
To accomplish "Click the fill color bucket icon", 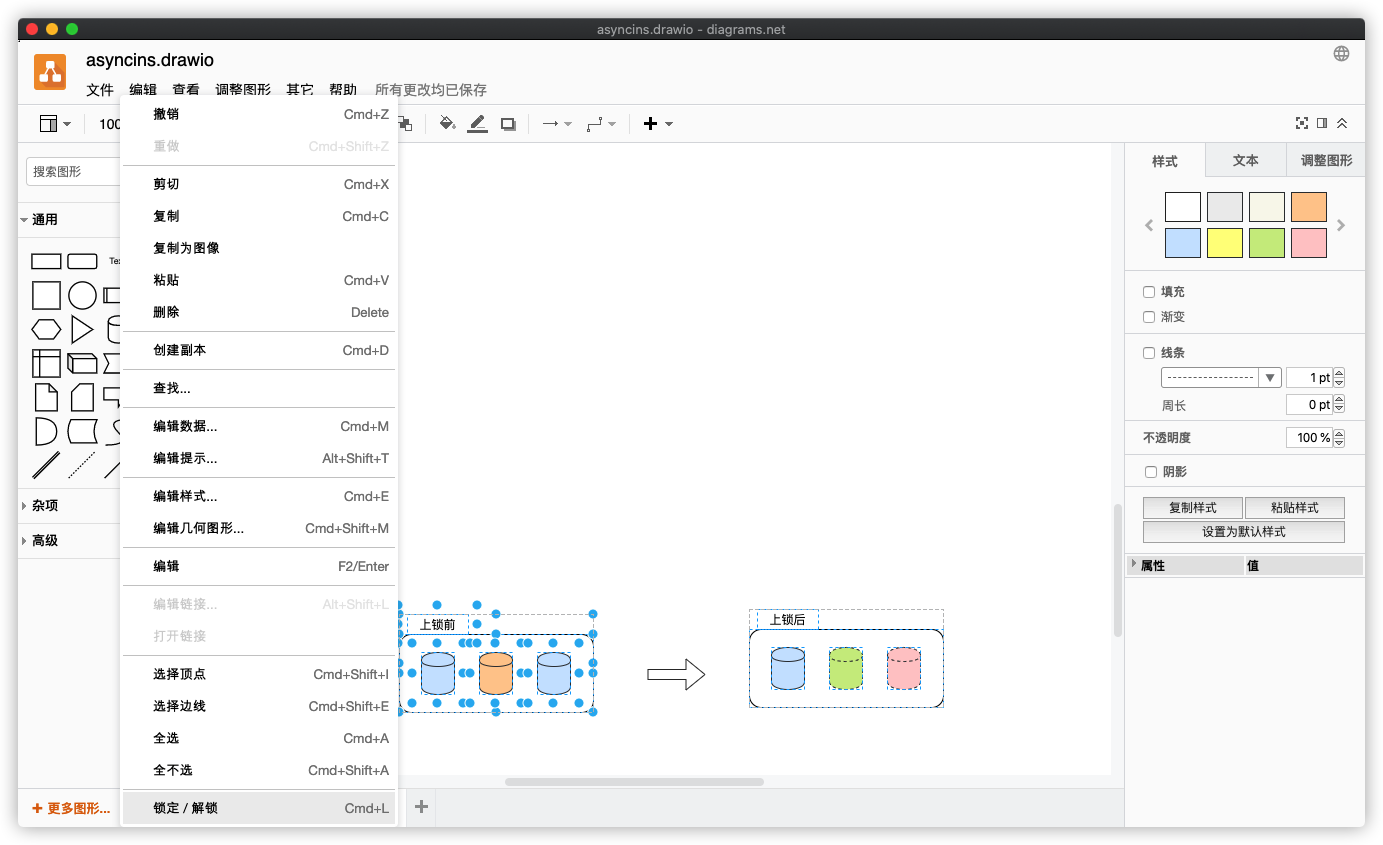I will click(x=447, y=124).
